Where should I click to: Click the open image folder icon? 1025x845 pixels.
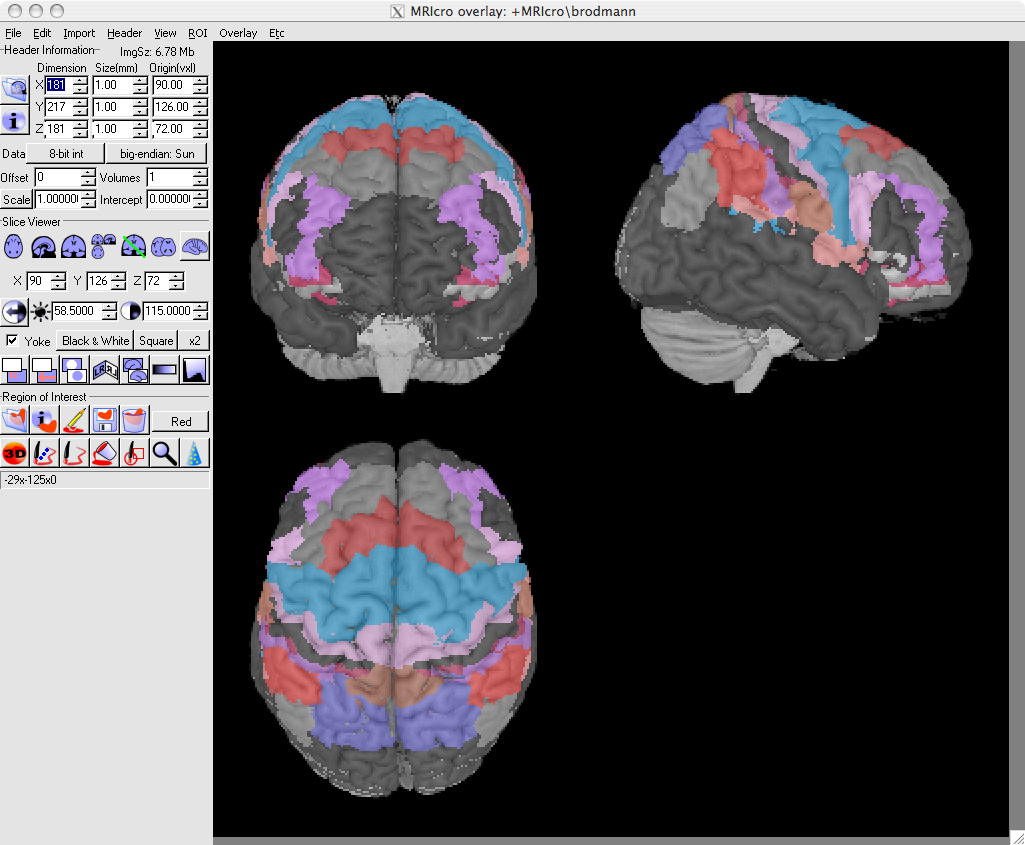[14, 88]
